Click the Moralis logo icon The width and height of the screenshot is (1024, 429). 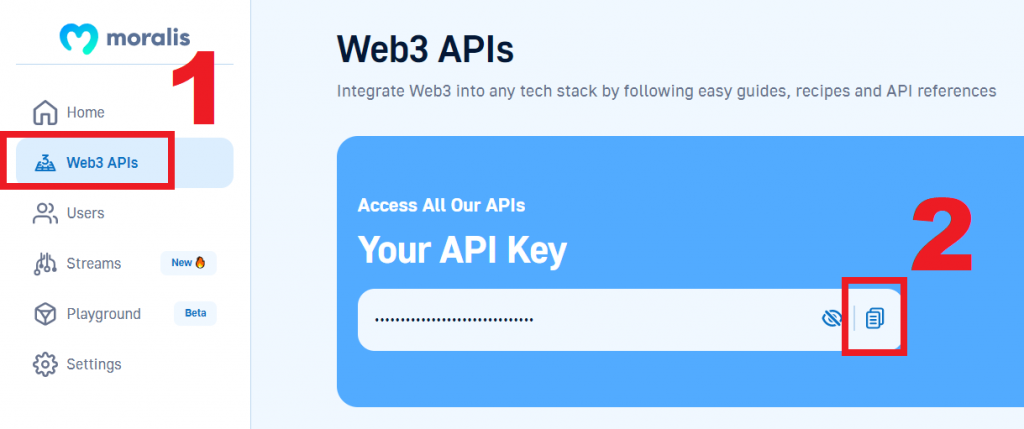[78, 39]
